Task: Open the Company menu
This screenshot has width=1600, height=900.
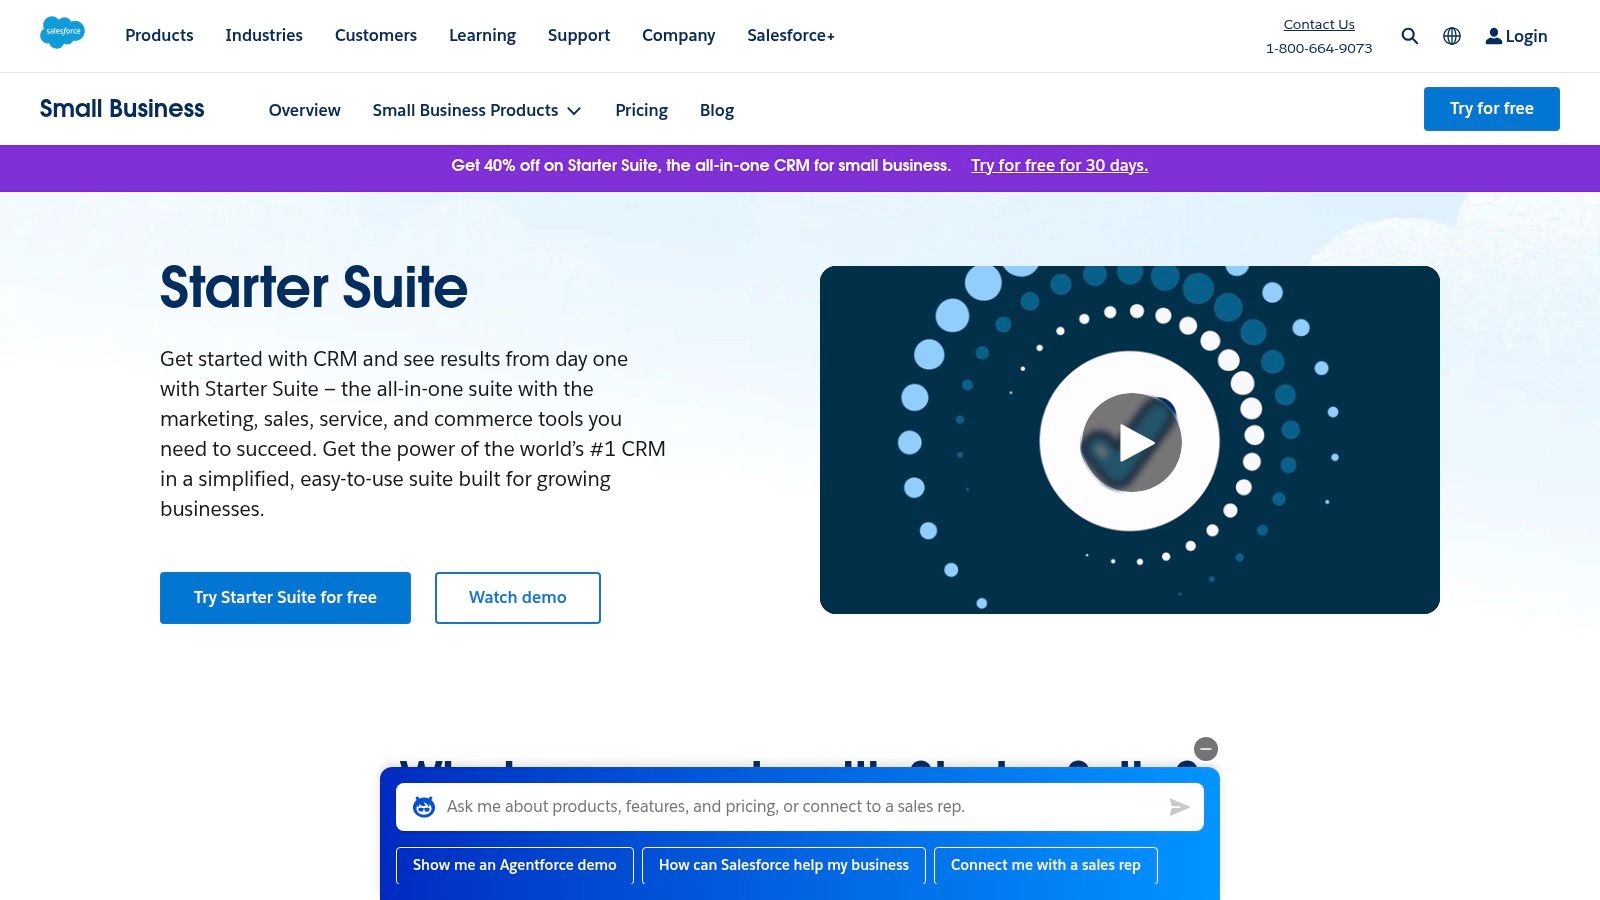Action: tap(679, 35)
